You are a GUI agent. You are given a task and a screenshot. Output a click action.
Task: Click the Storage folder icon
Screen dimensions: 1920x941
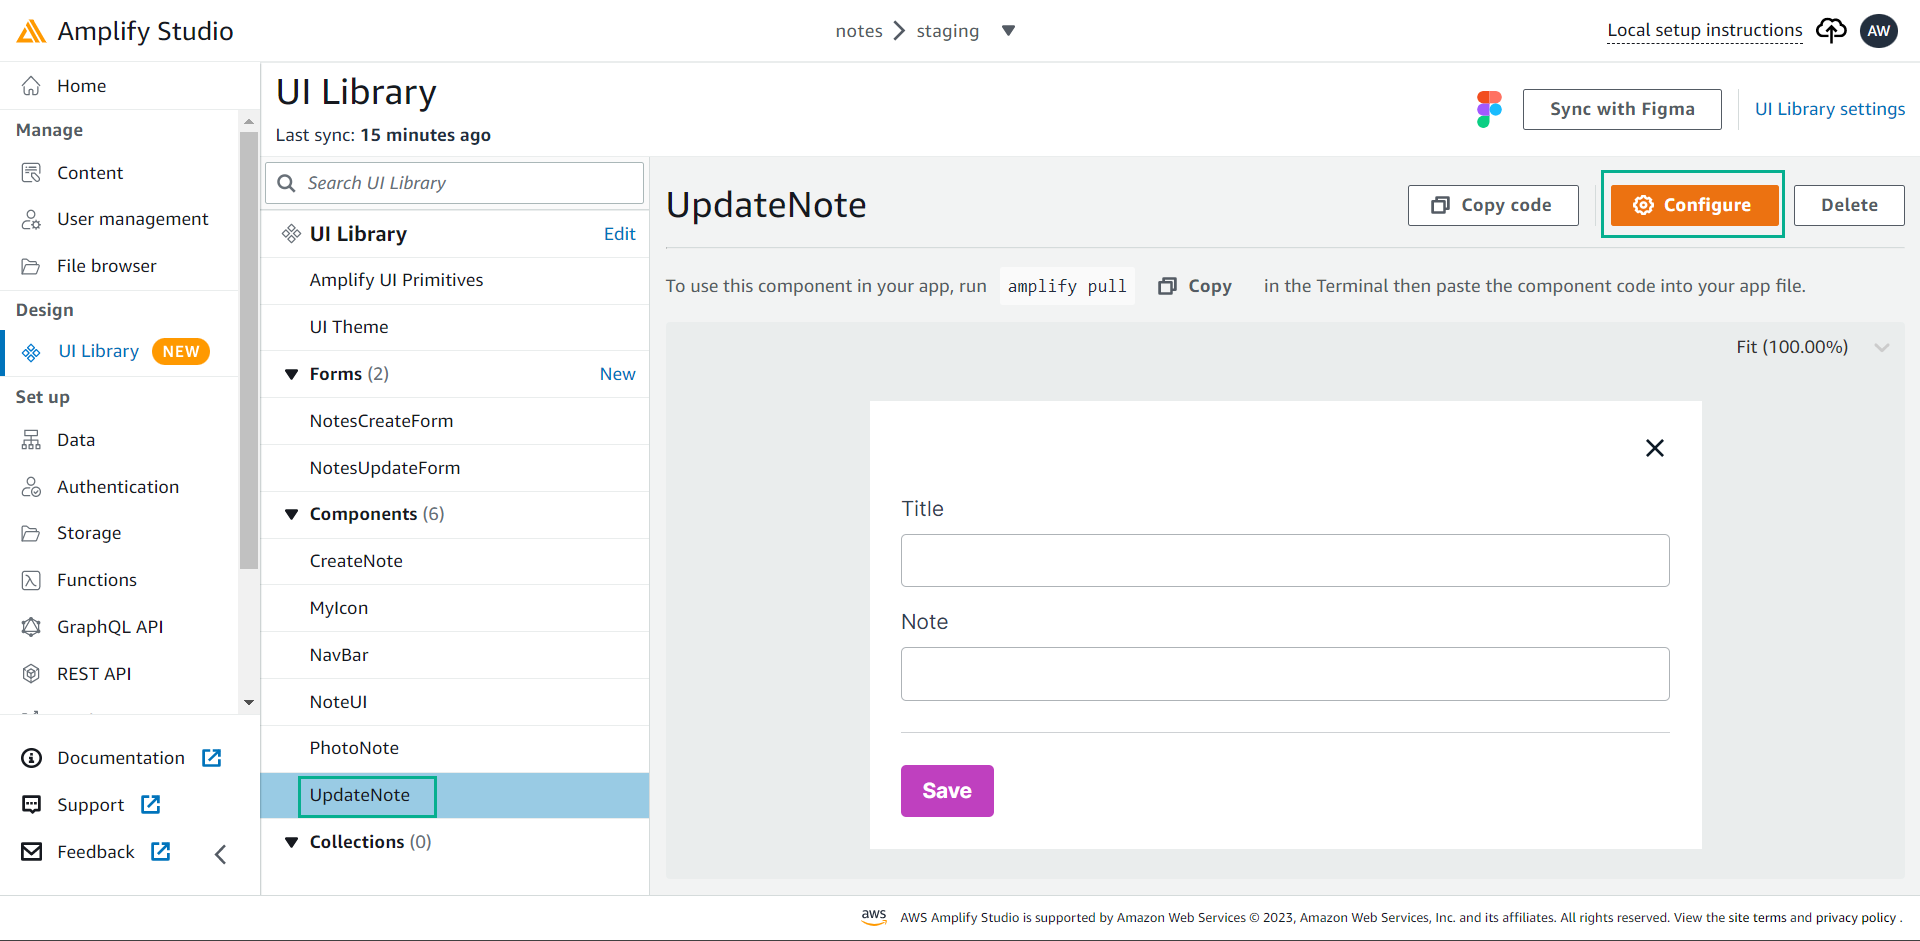point(31,533)
